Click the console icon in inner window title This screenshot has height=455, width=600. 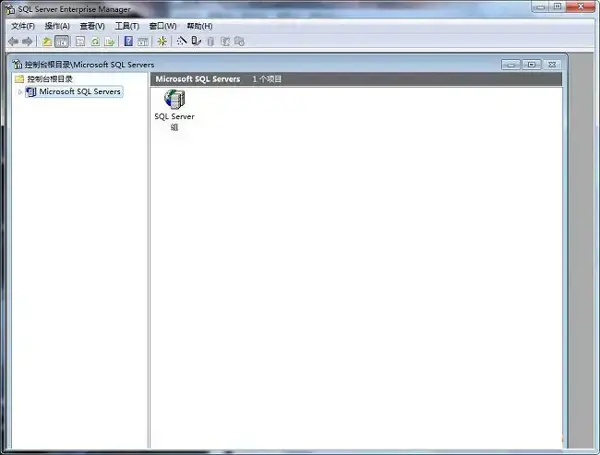[17, 64]
